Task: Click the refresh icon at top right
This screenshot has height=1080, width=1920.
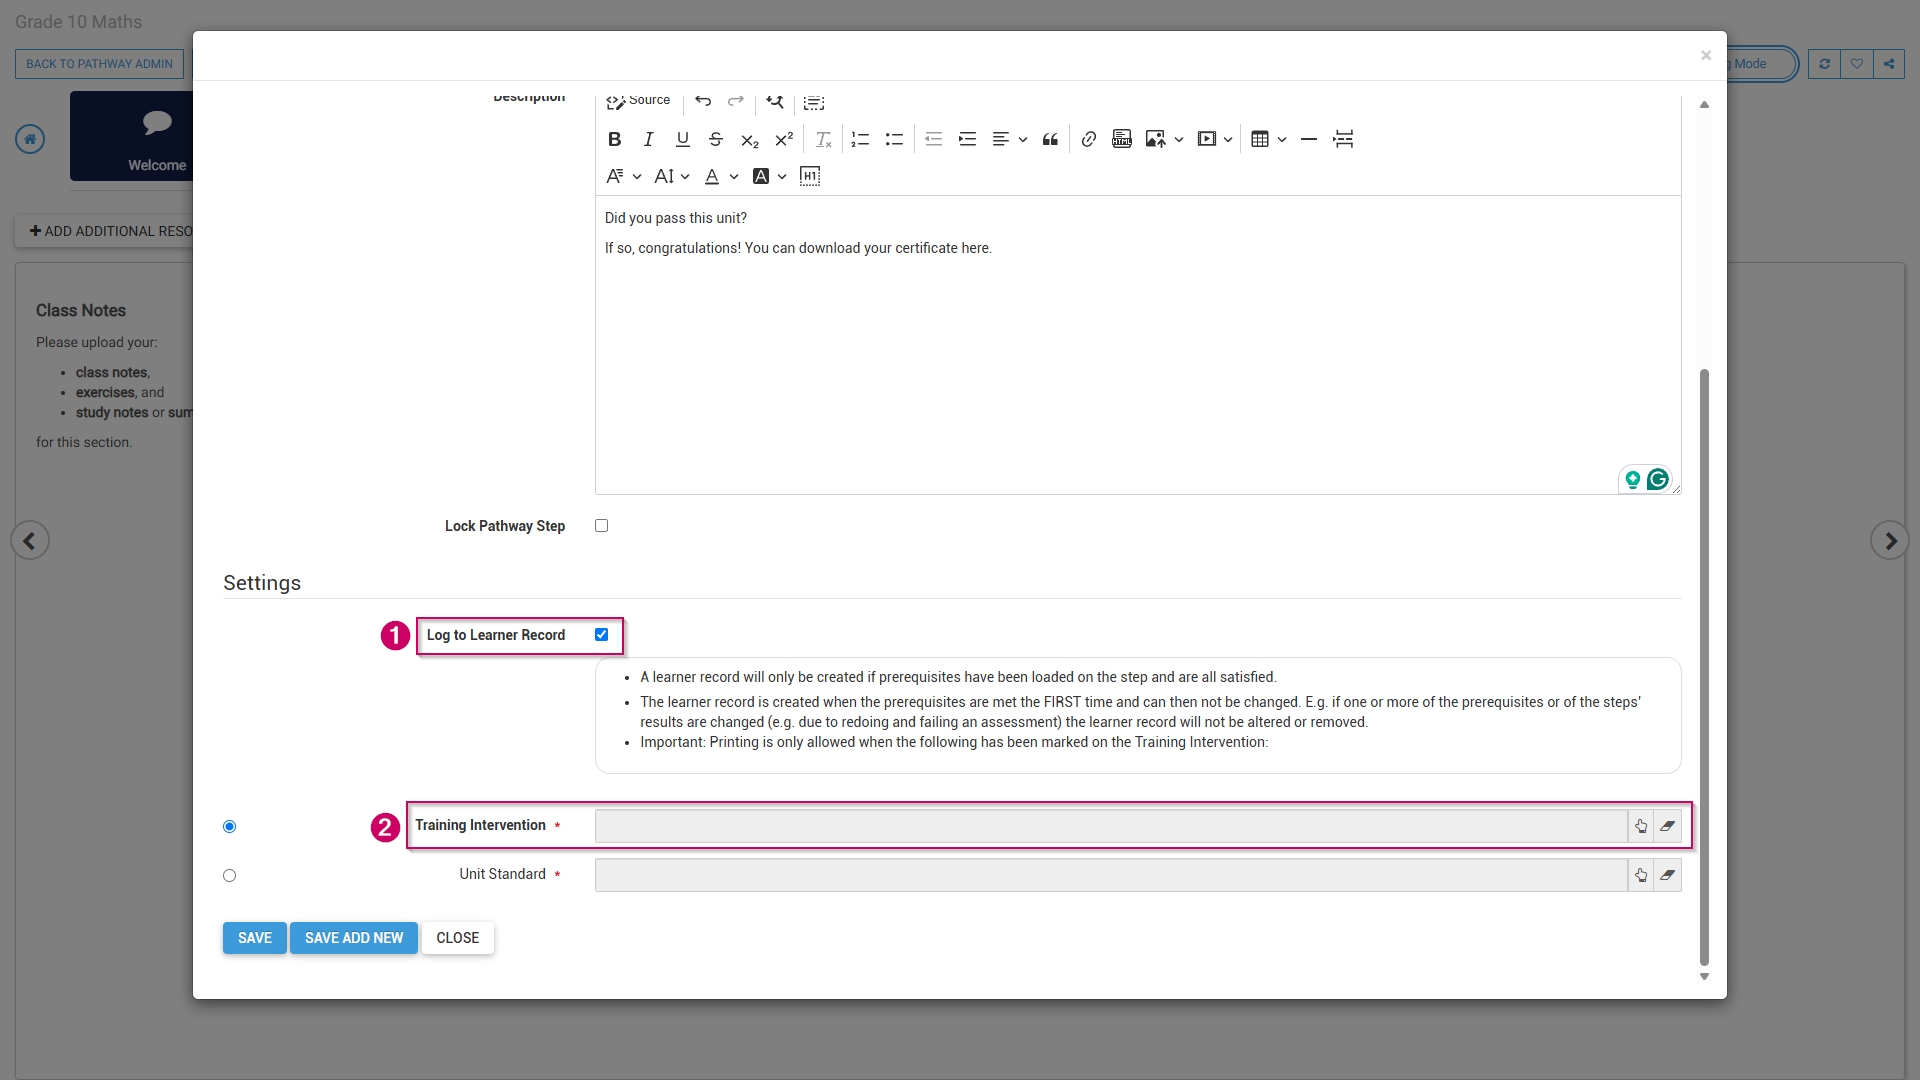Action: click(x=1824, y=64)
